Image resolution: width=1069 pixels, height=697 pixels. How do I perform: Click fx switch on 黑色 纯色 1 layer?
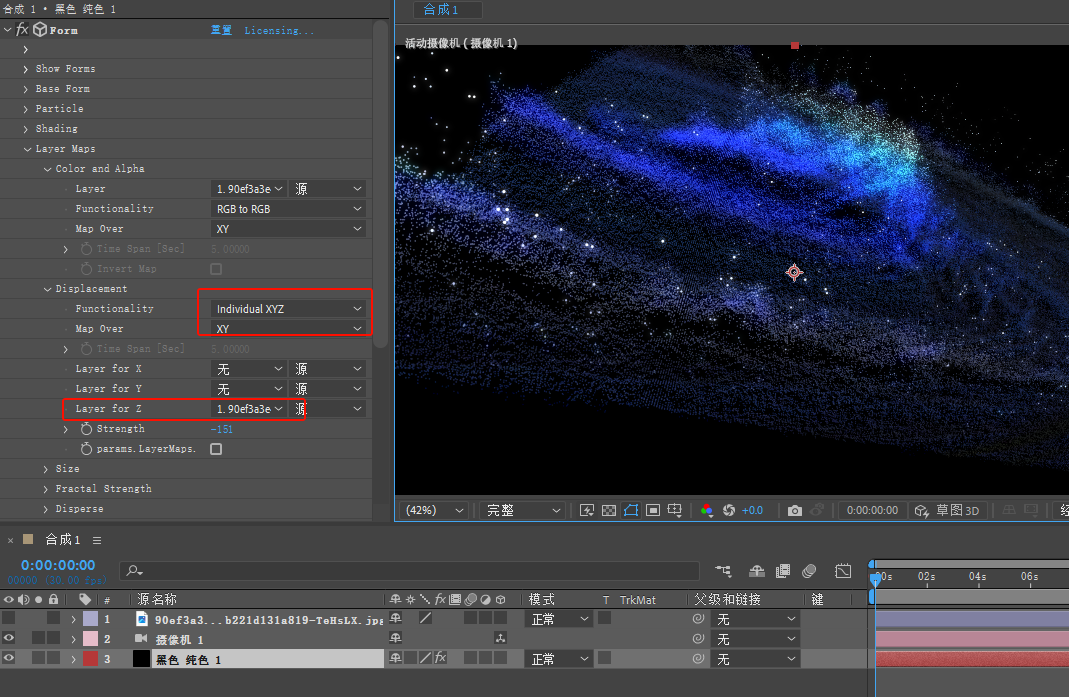[440, 657]
